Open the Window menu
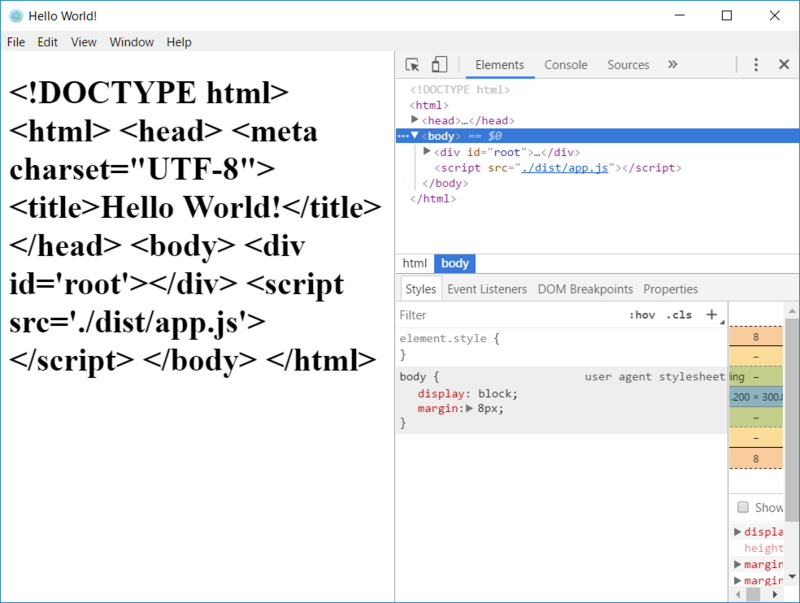Screen dimensions: 800x603 tap(132, 42)
